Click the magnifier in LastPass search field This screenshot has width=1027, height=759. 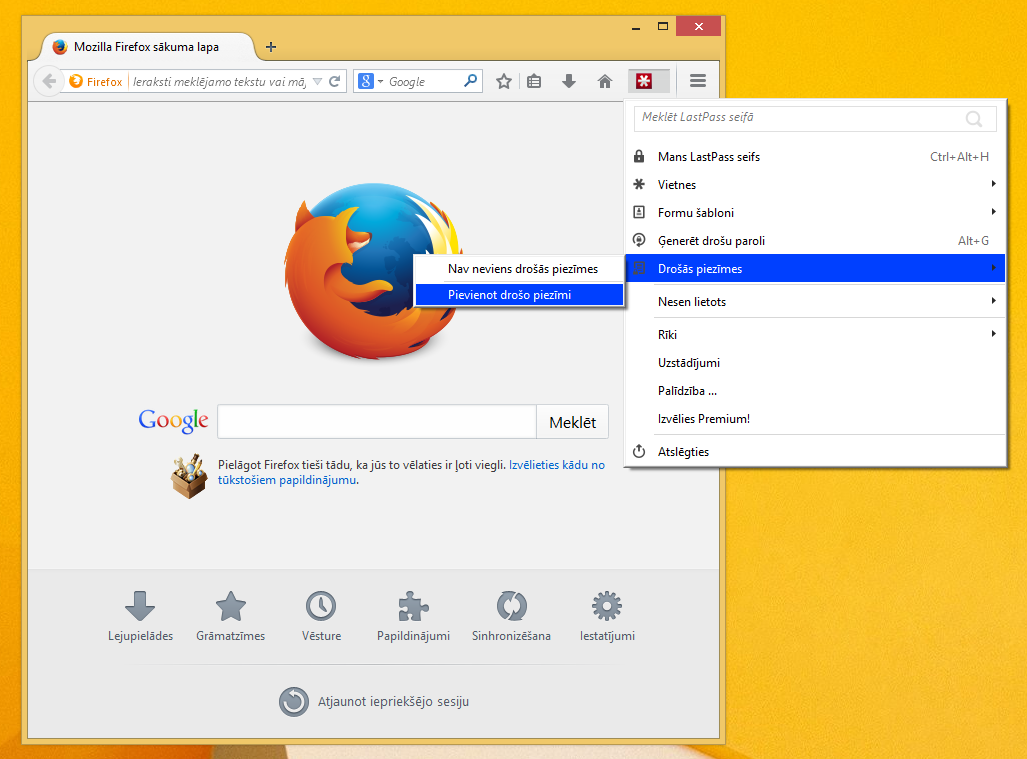(x=974, y=119)
